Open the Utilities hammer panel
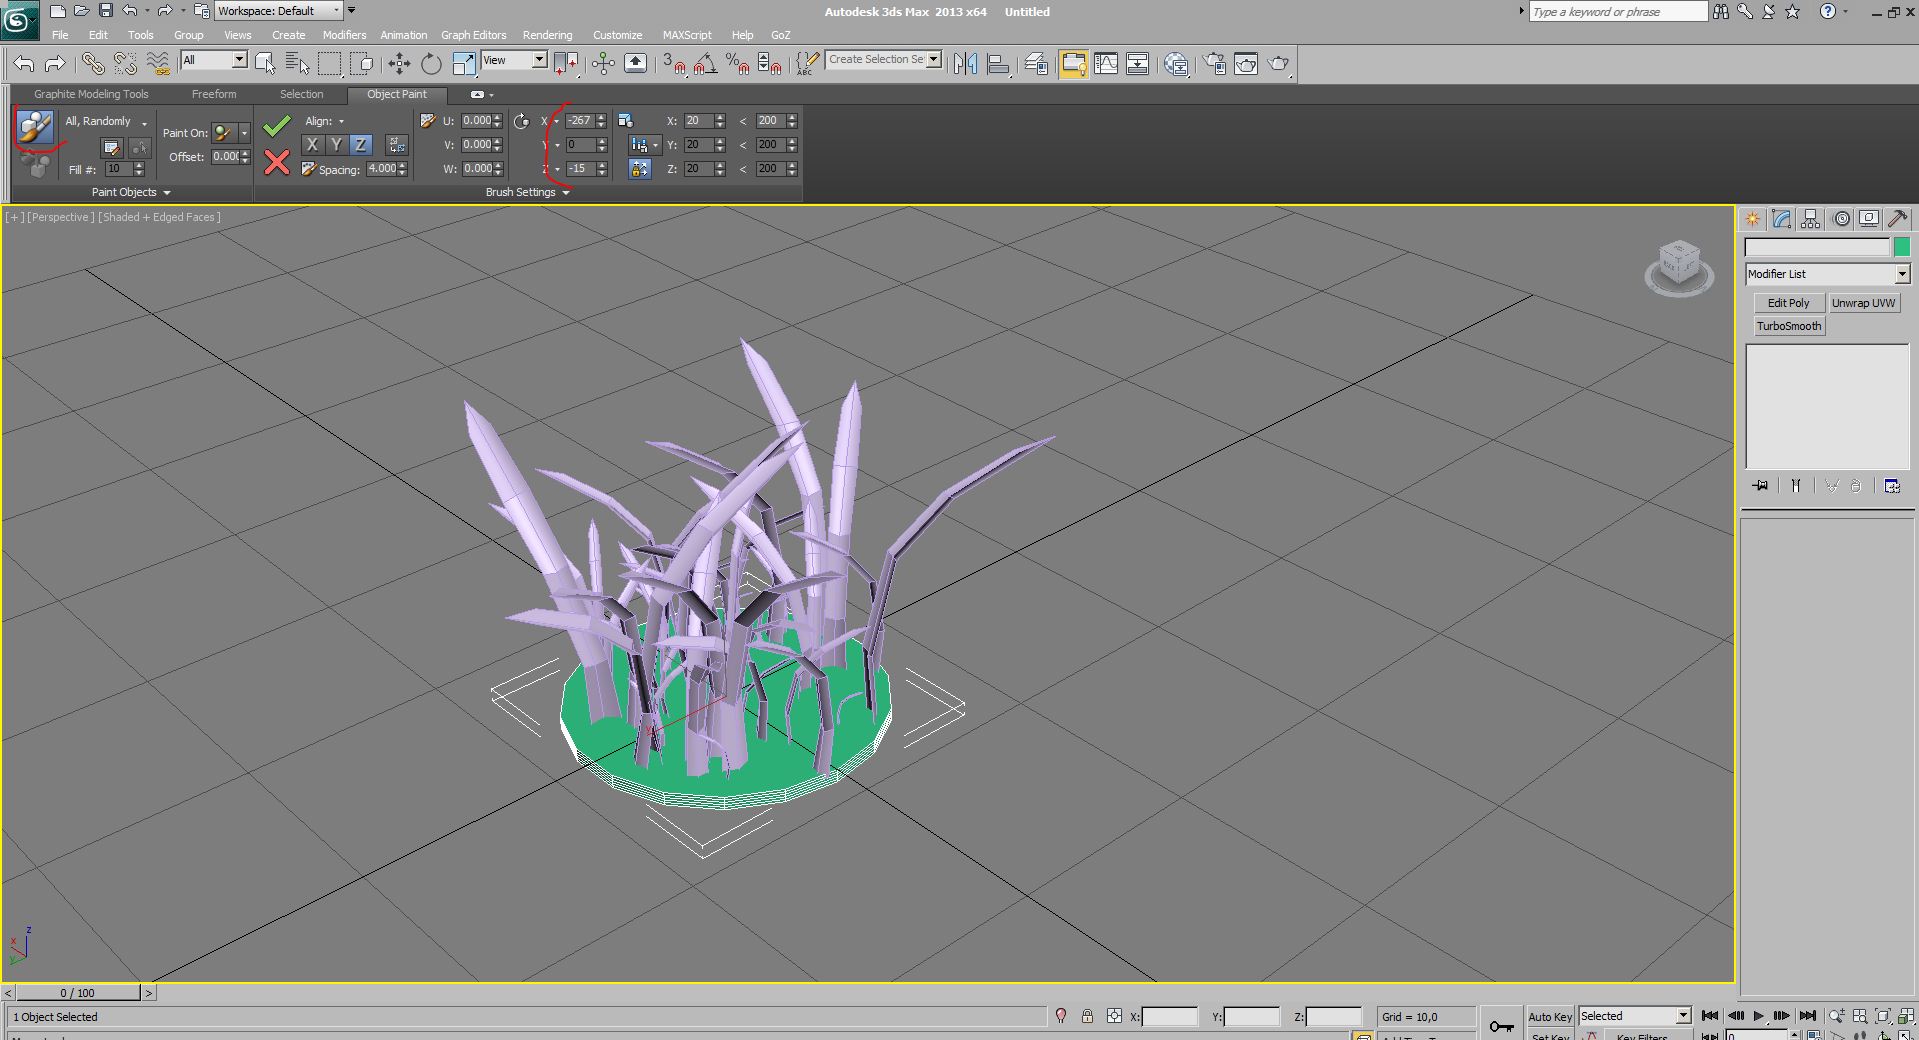The image size is (1919, 1040). [x=1898, y=219]
